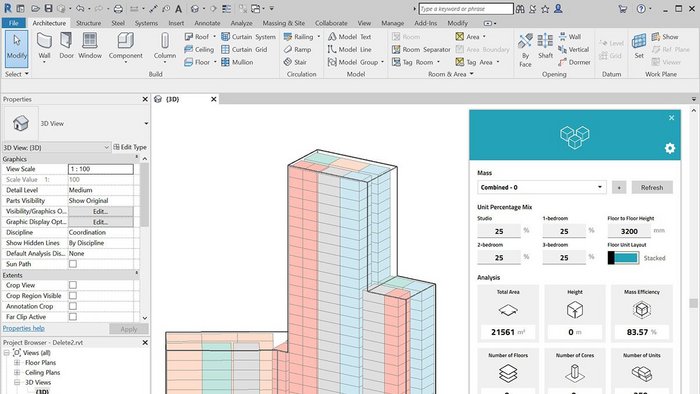The image size is (700, 394).
Task: Open the 3D View: {3D} instance dropdown
Action: (x=56, y=147)
